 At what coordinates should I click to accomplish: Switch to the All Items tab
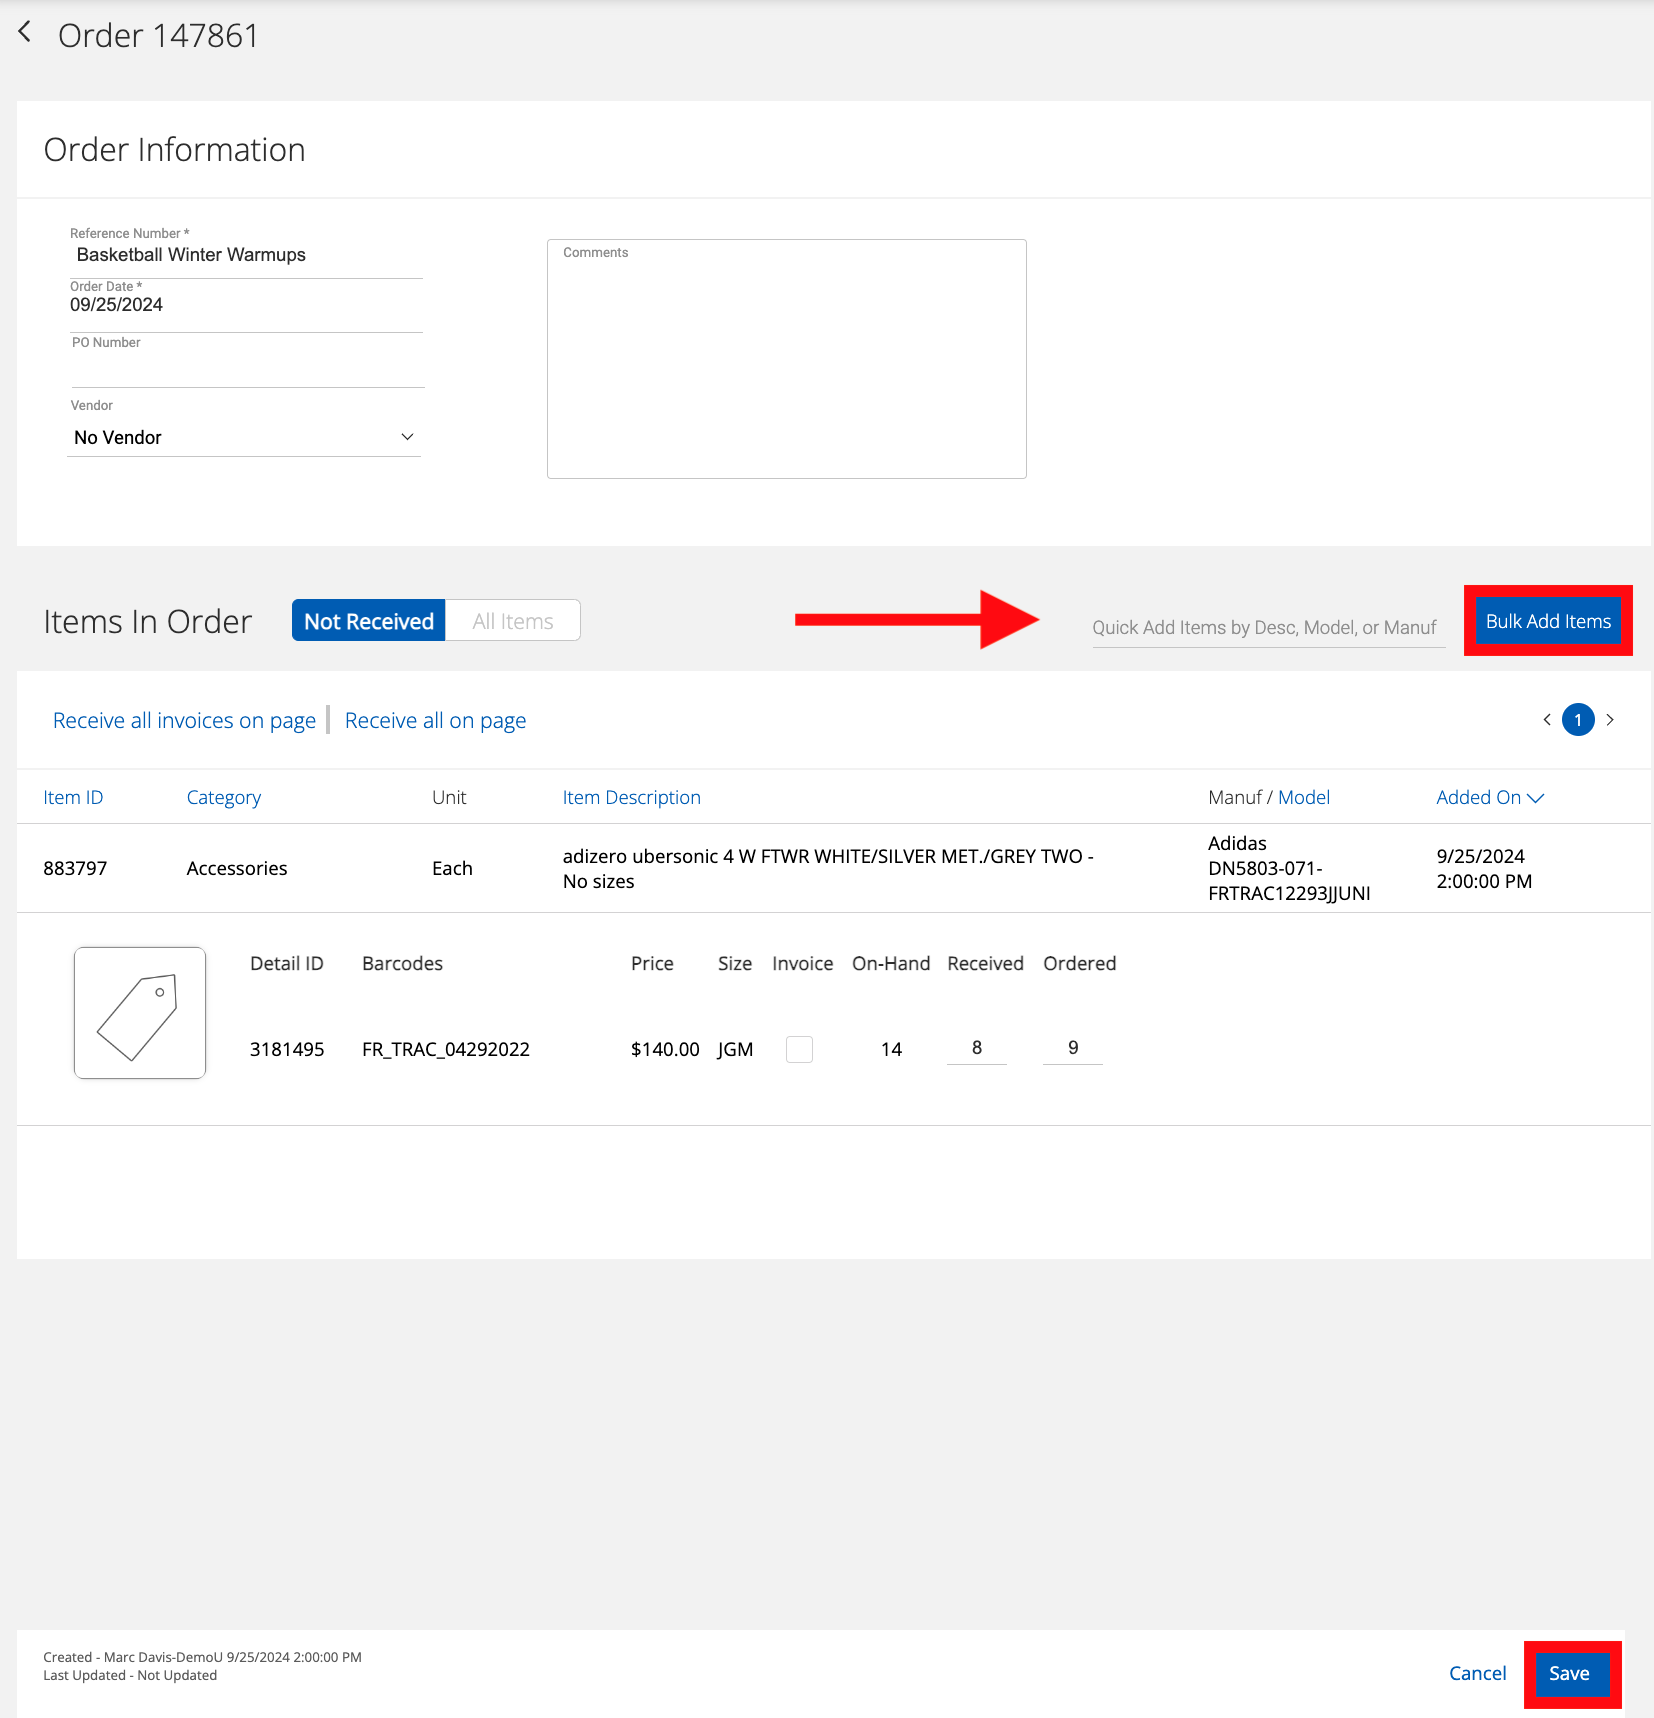pos(513,621)
